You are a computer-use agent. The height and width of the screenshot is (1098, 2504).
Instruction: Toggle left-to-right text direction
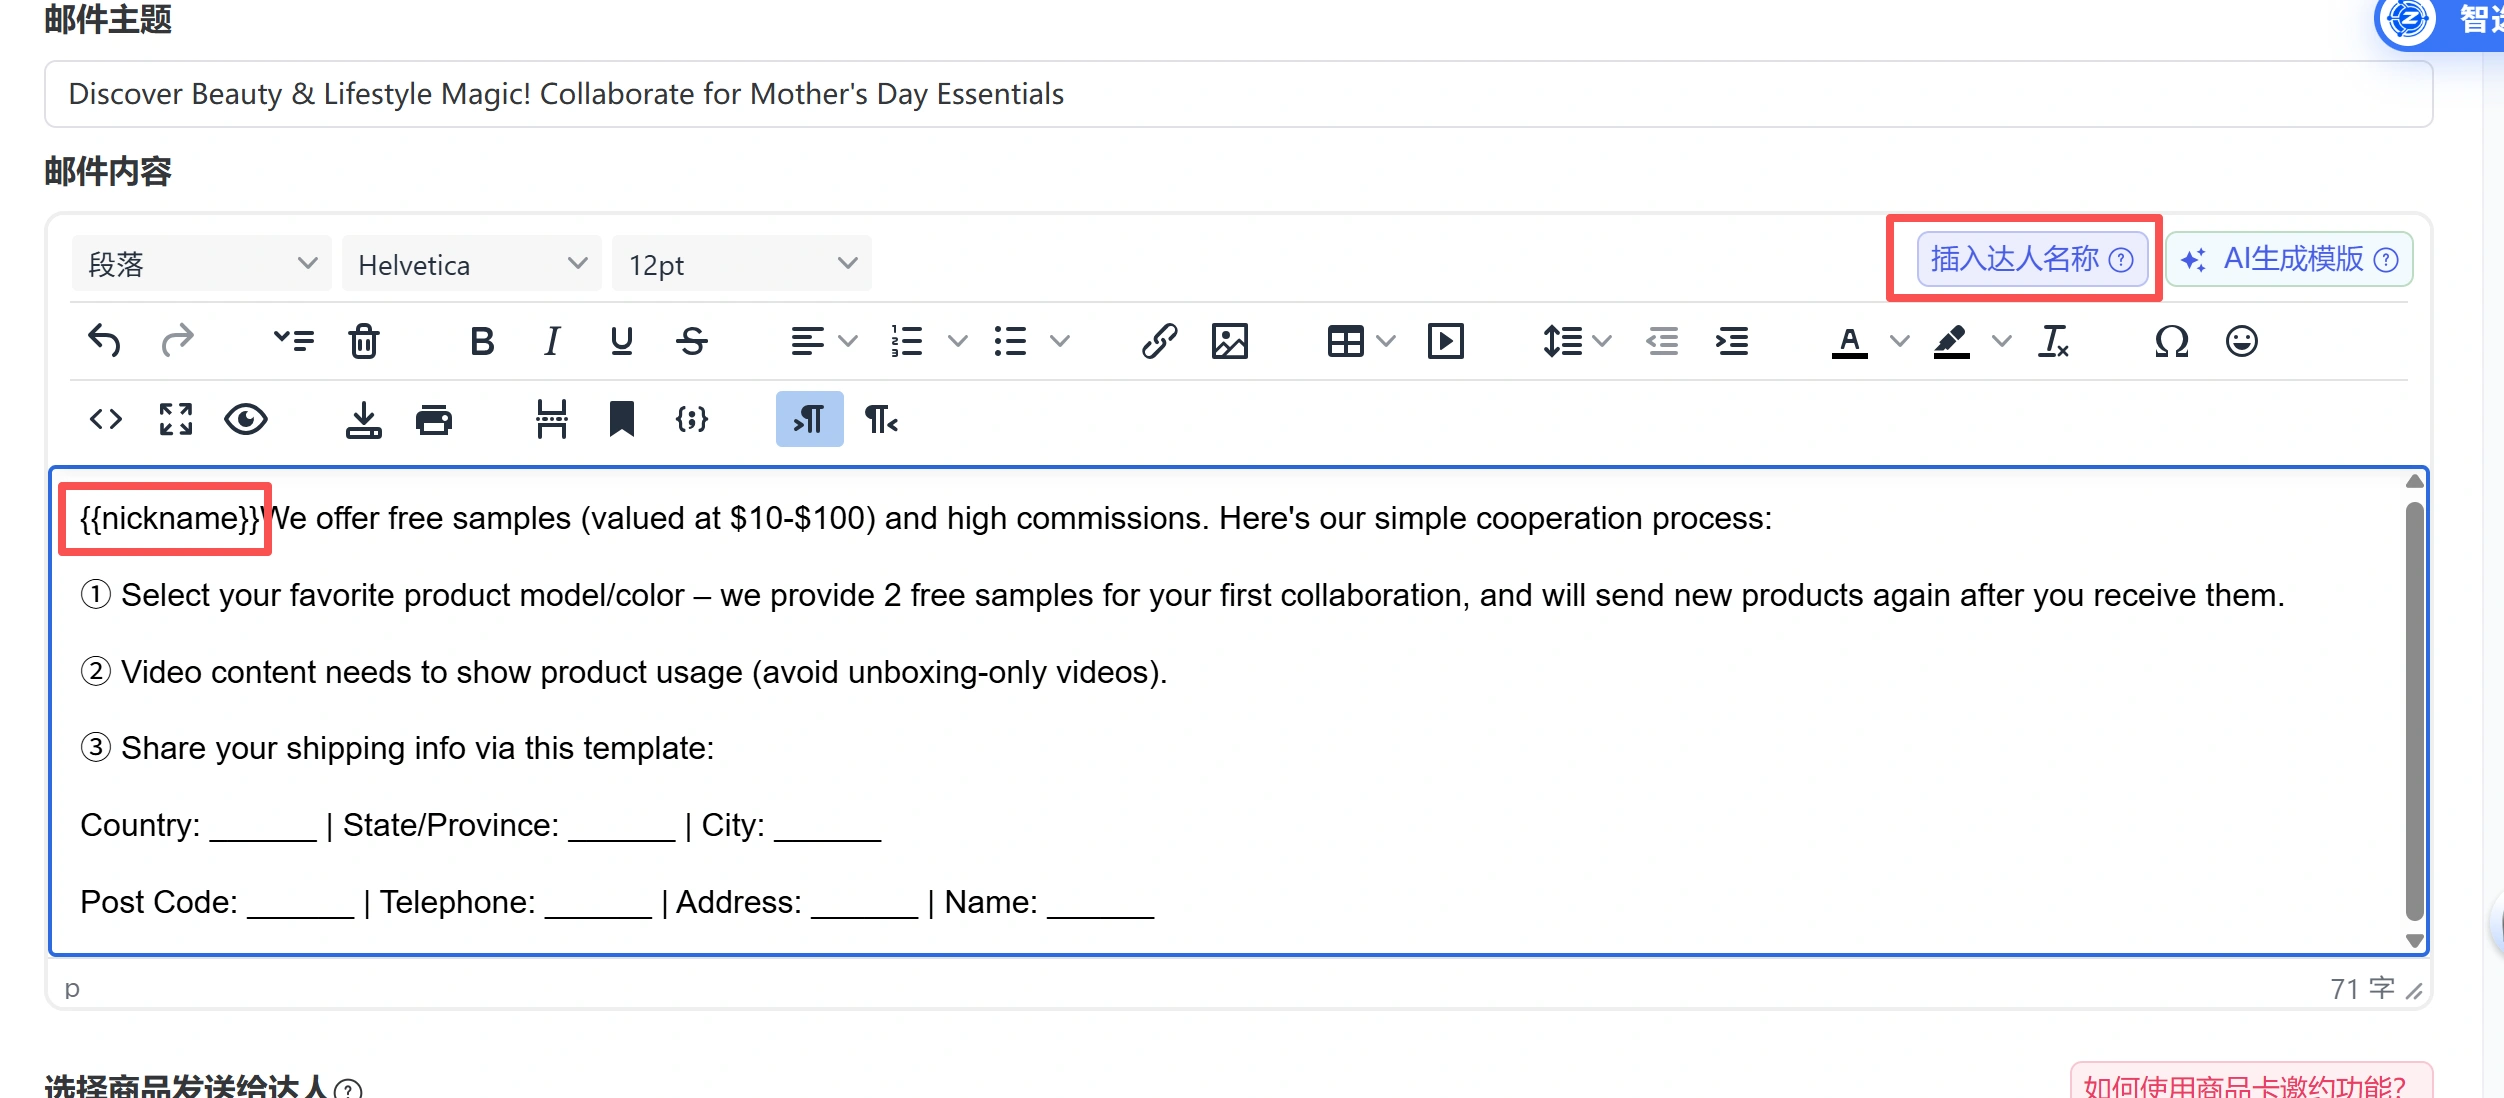coord(809,419)
